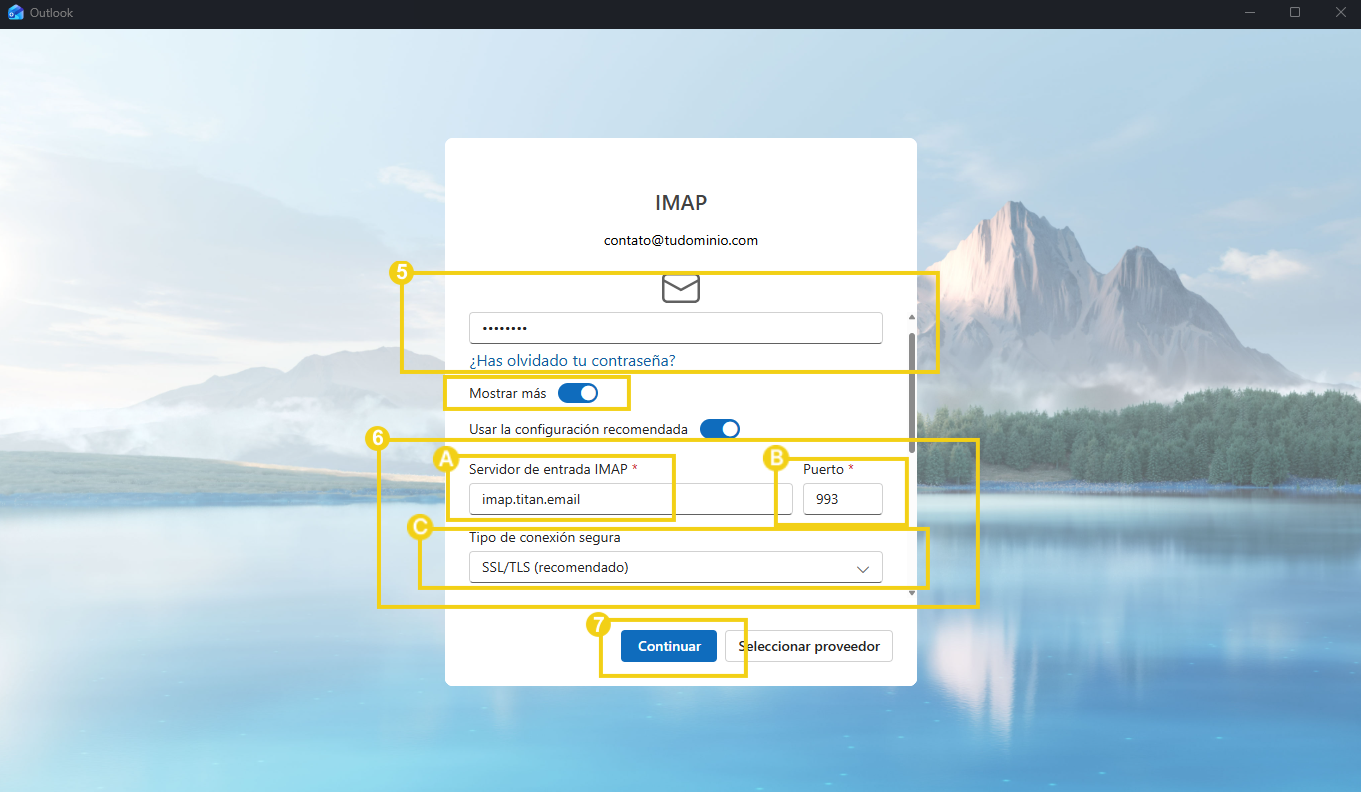Open Tipo de conexión segura SSL/TLS dropdown

pos(675,568)
